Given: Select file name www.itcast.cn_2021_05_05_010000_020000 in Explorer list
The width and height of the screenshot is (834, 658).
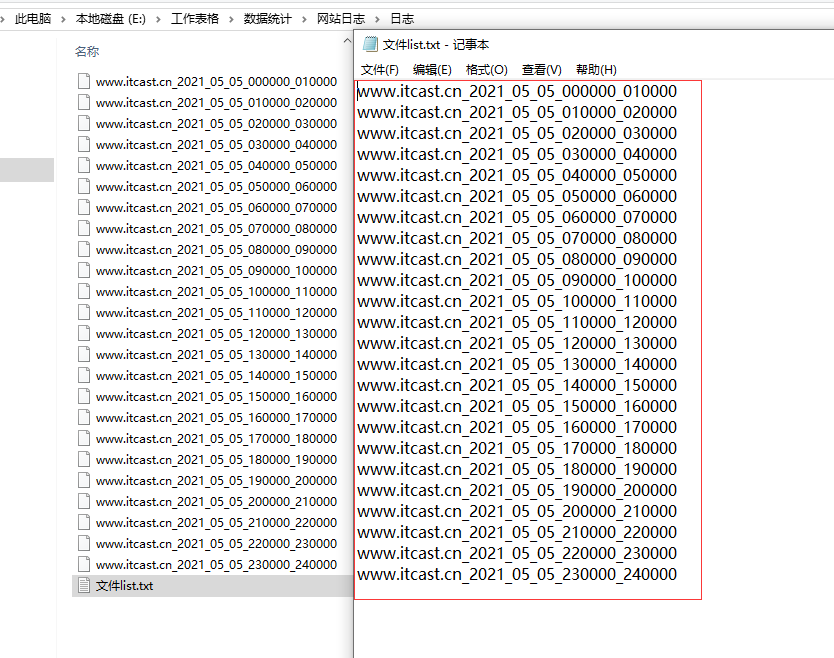Looking at the screenshot, I should tap(216, 102).
